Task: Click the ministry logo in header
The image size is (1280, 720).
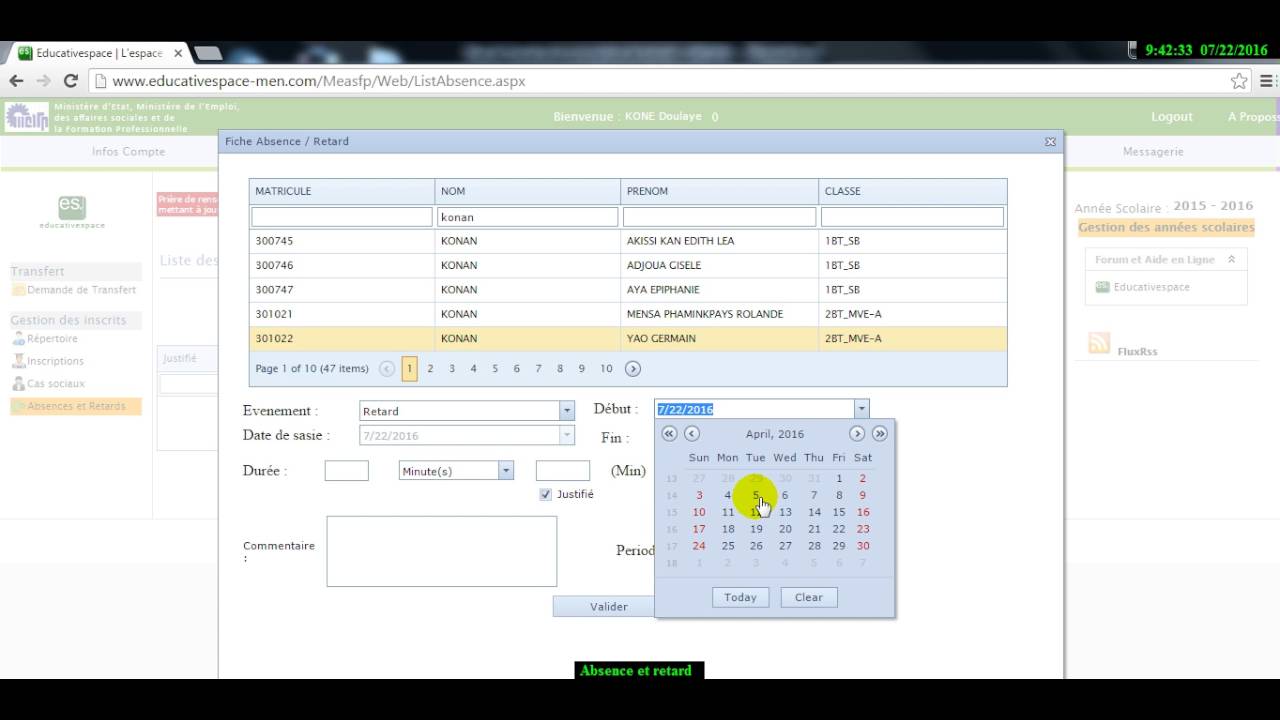Action: click(27, 117)
